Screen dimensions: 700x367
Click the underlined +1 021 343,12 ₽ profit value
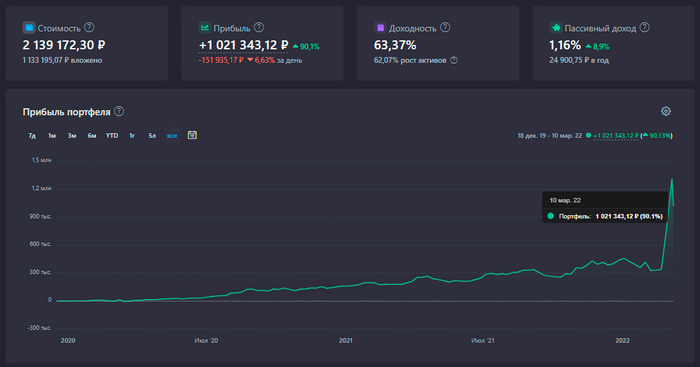(243, 45)
